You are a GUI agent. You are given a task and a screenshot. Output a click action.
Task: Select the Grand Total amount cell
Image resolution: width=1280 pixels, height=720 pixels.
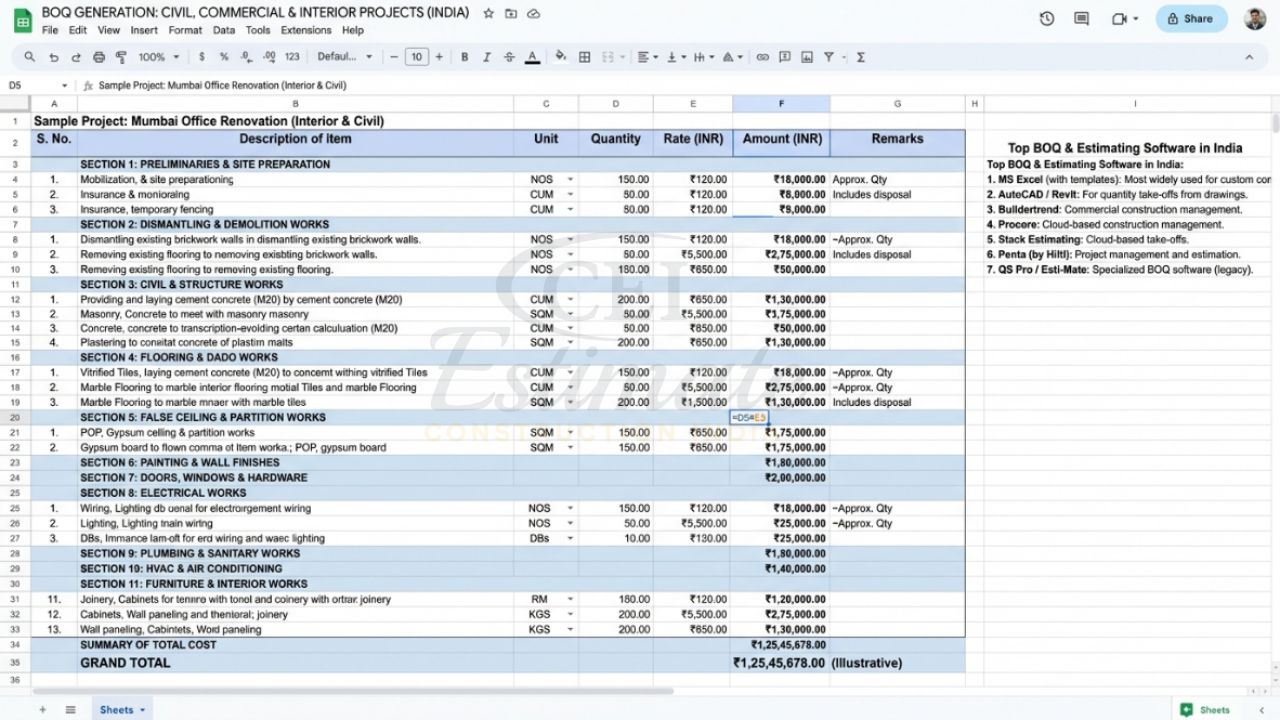(x=780, y=663)
